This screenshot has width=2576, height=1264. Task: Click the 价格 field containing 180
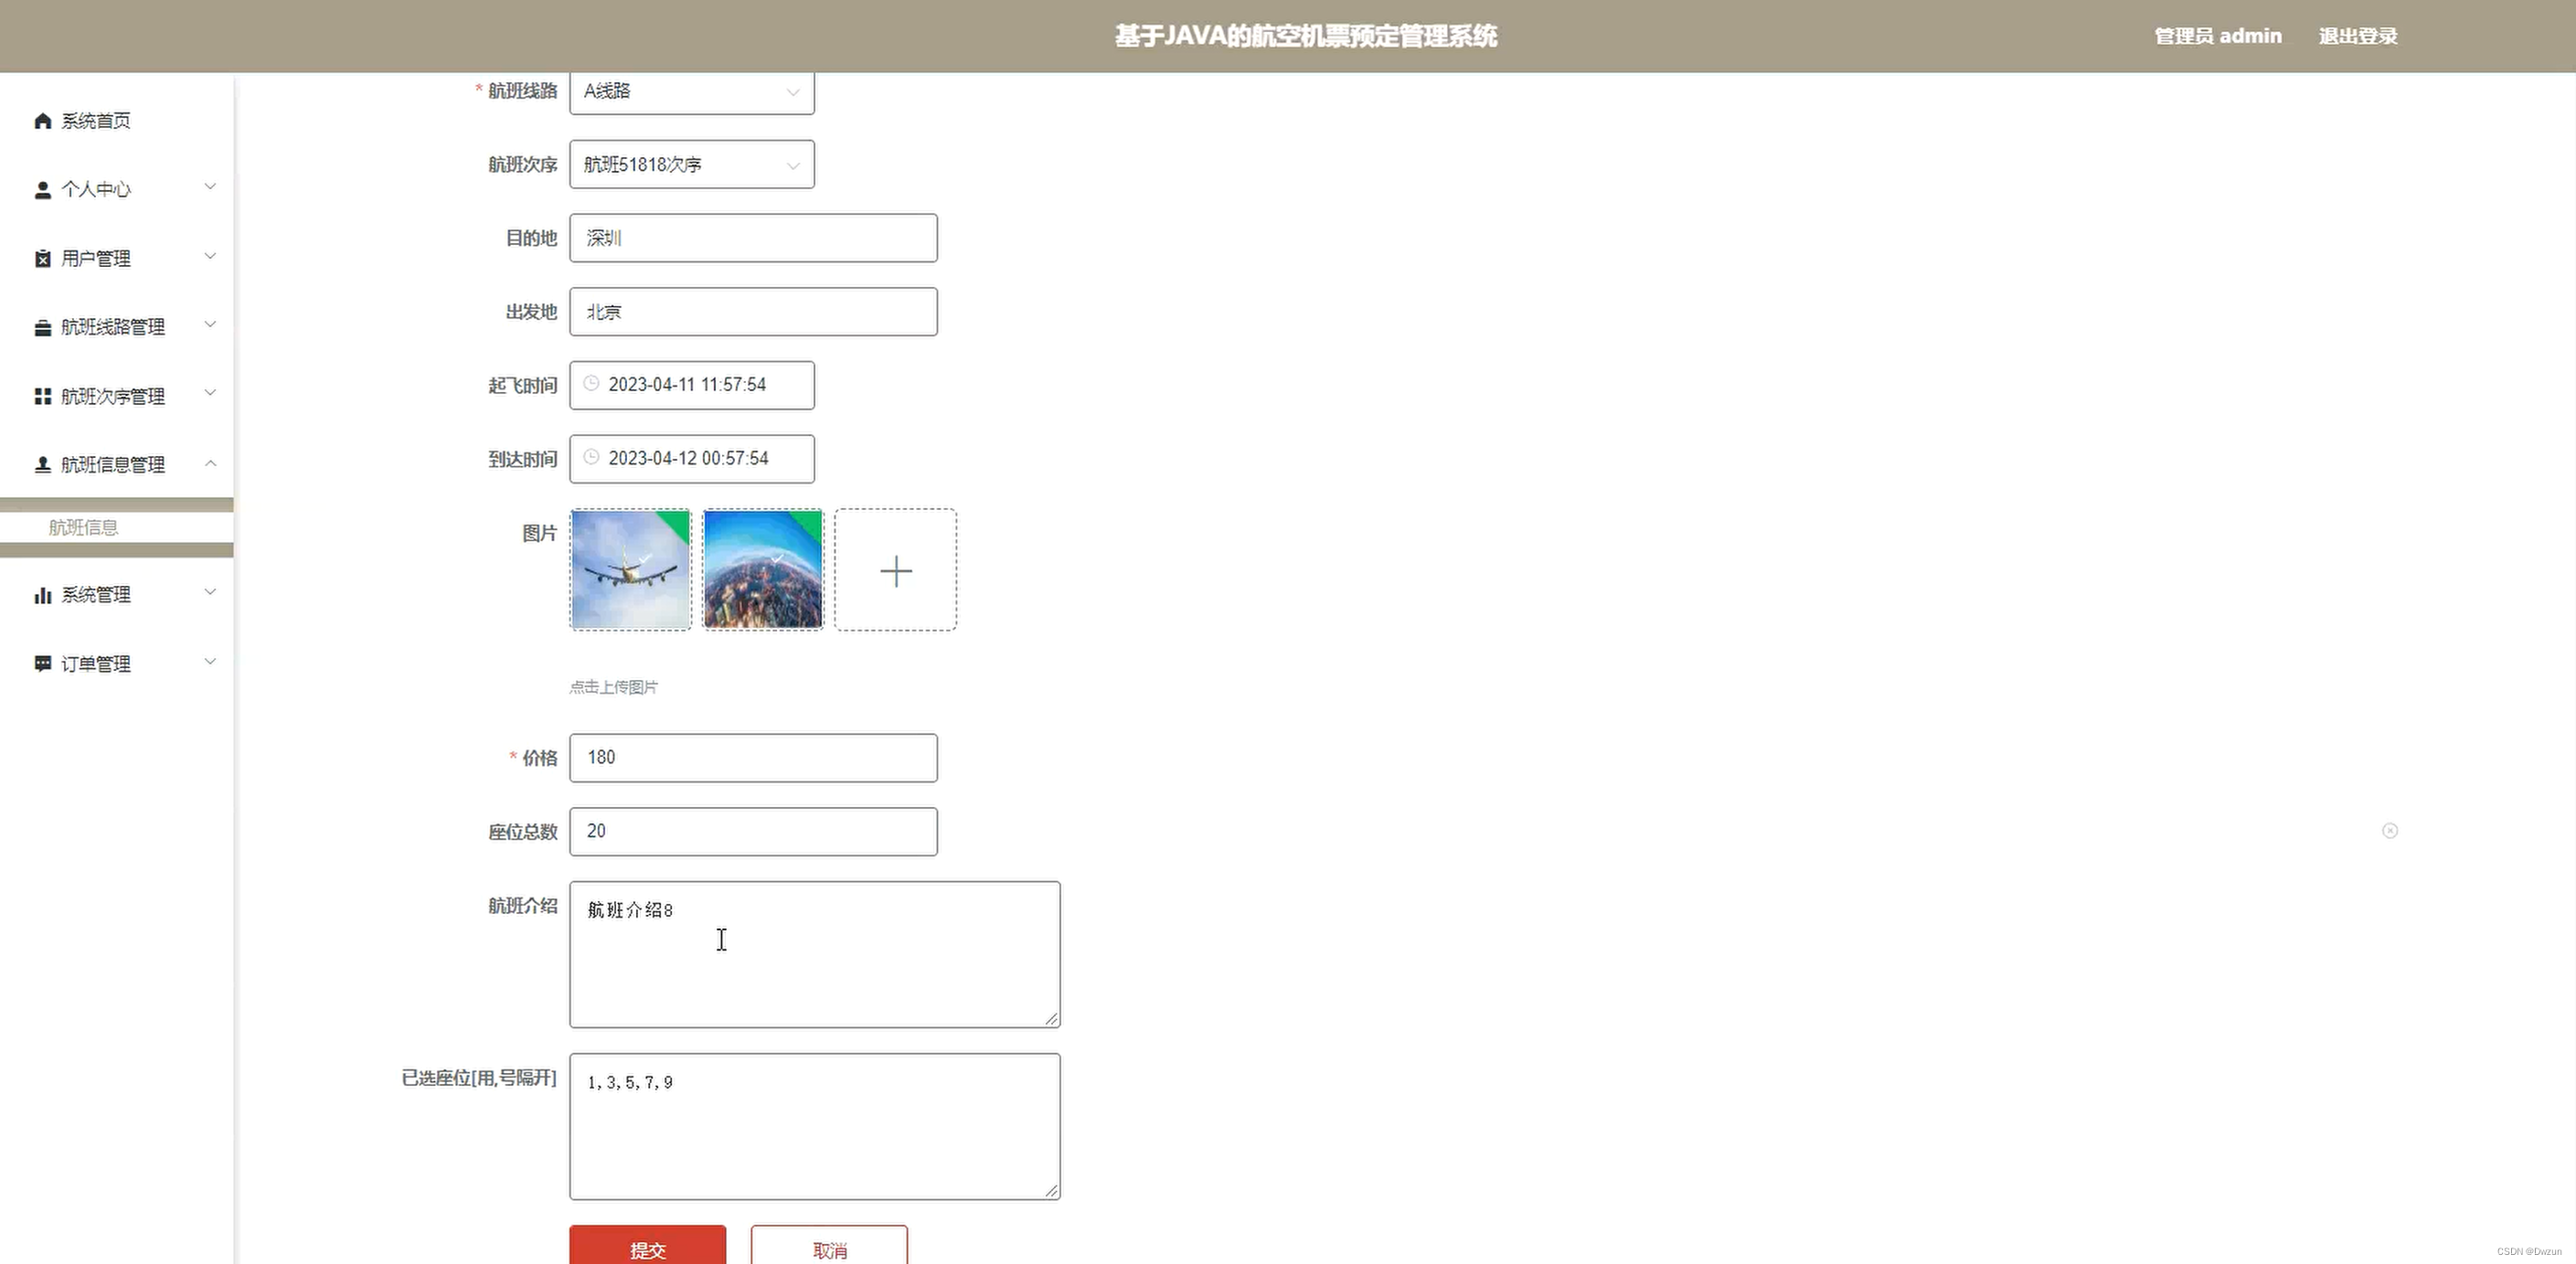[x=754, y=758]
